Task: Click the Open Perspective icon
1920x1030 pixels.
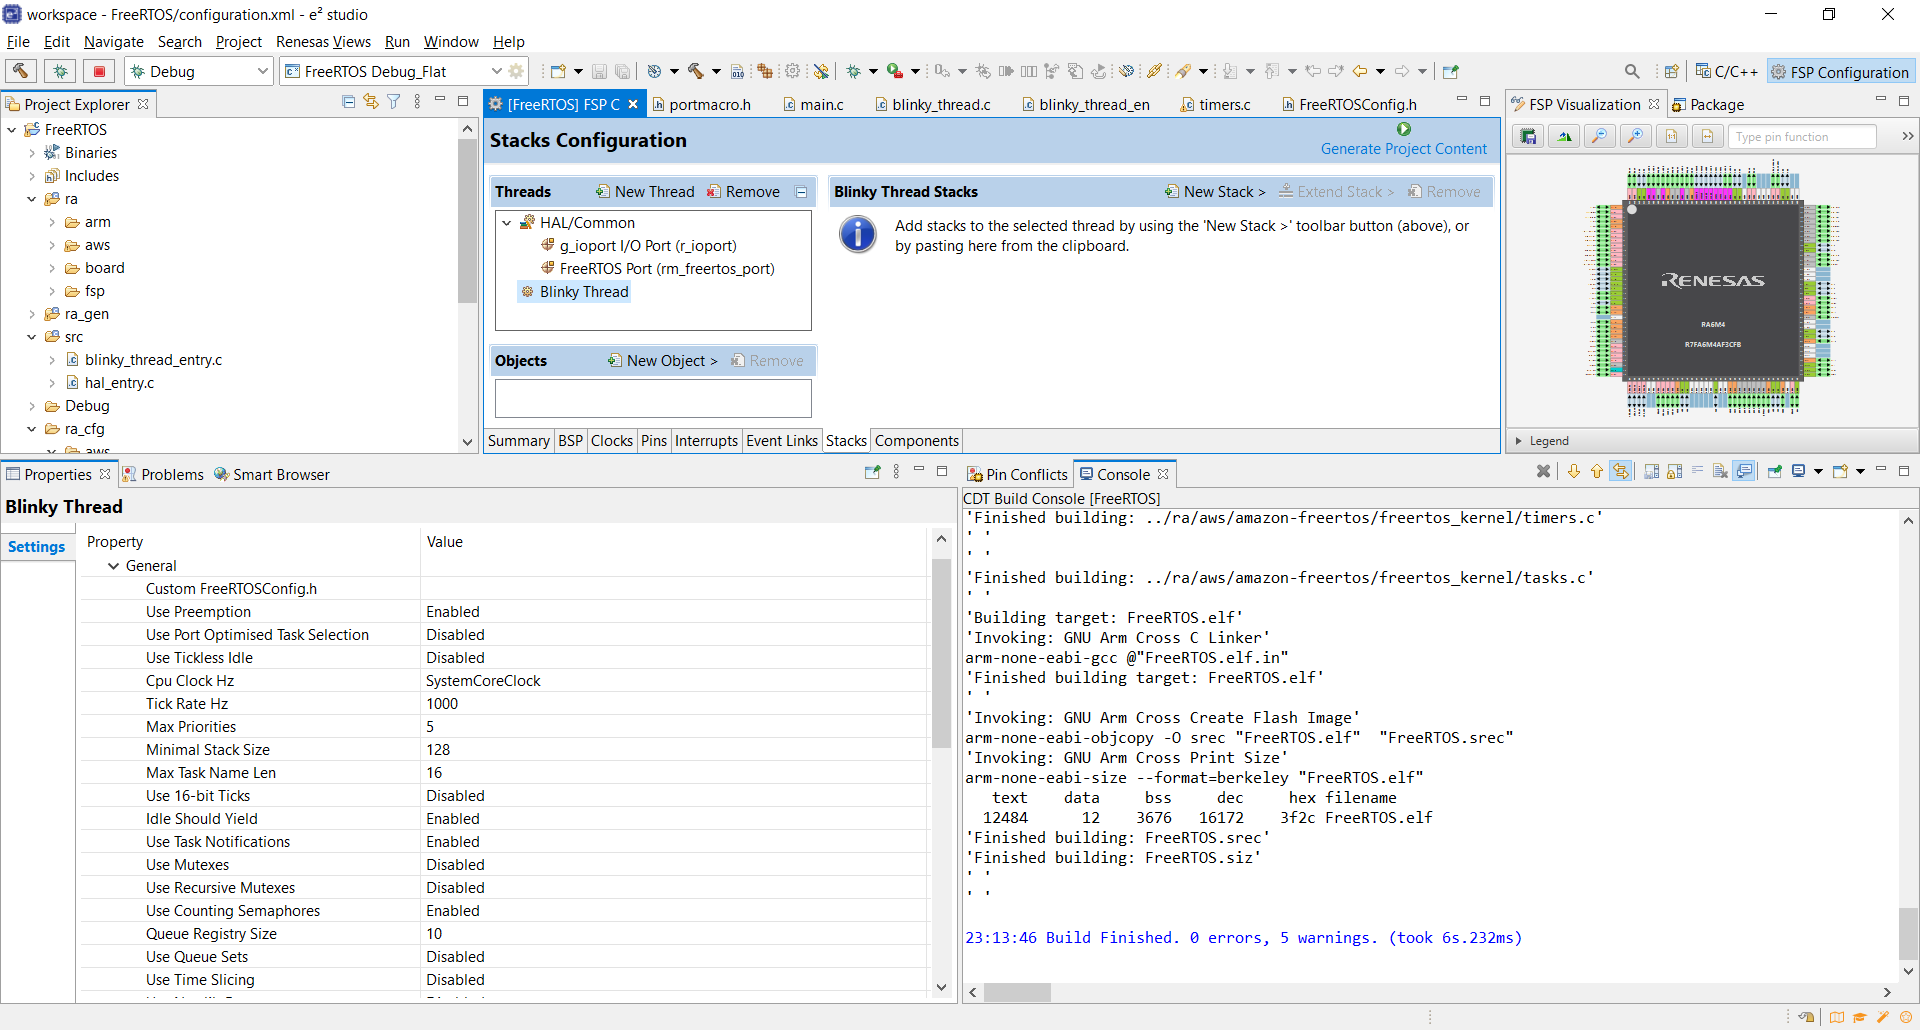Action: [1671, 71]
